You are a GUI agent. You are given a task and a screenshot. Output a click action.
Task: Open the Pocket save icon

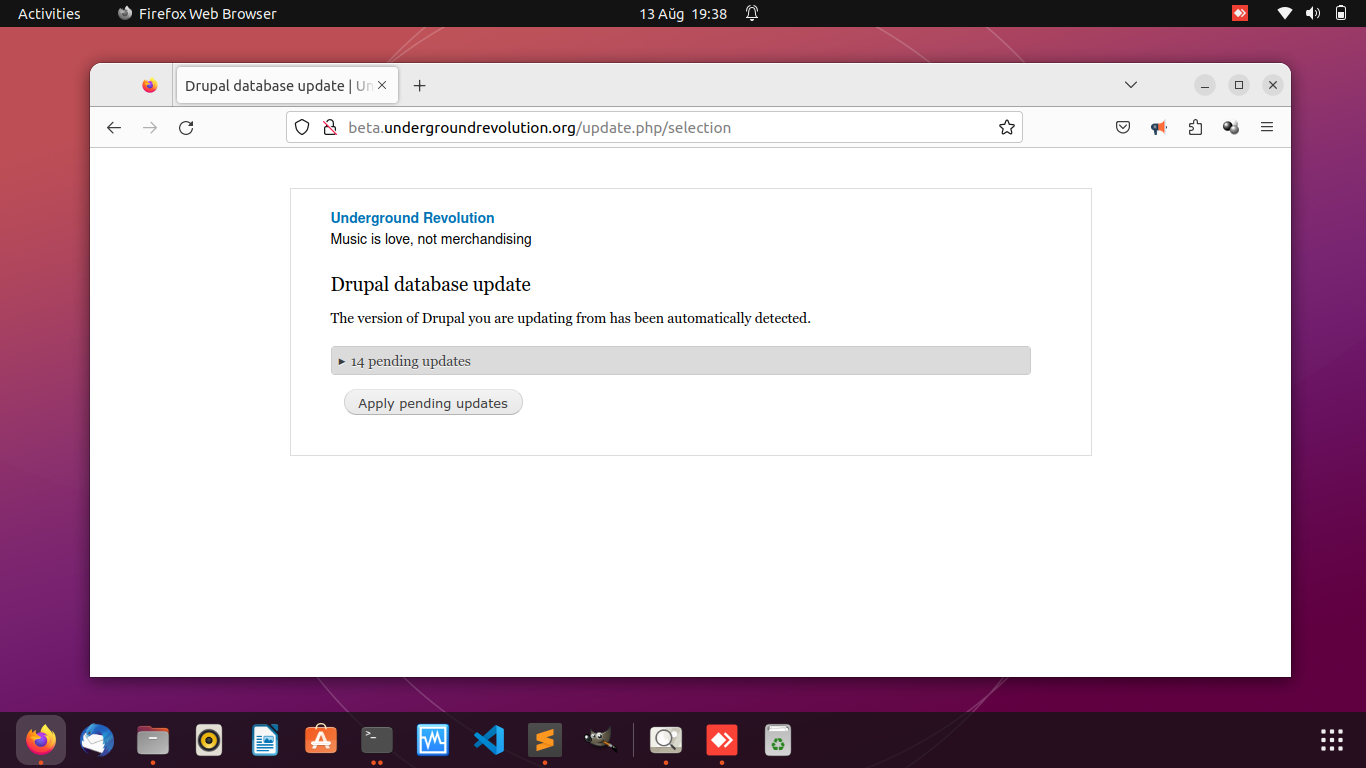(1123, 128)
